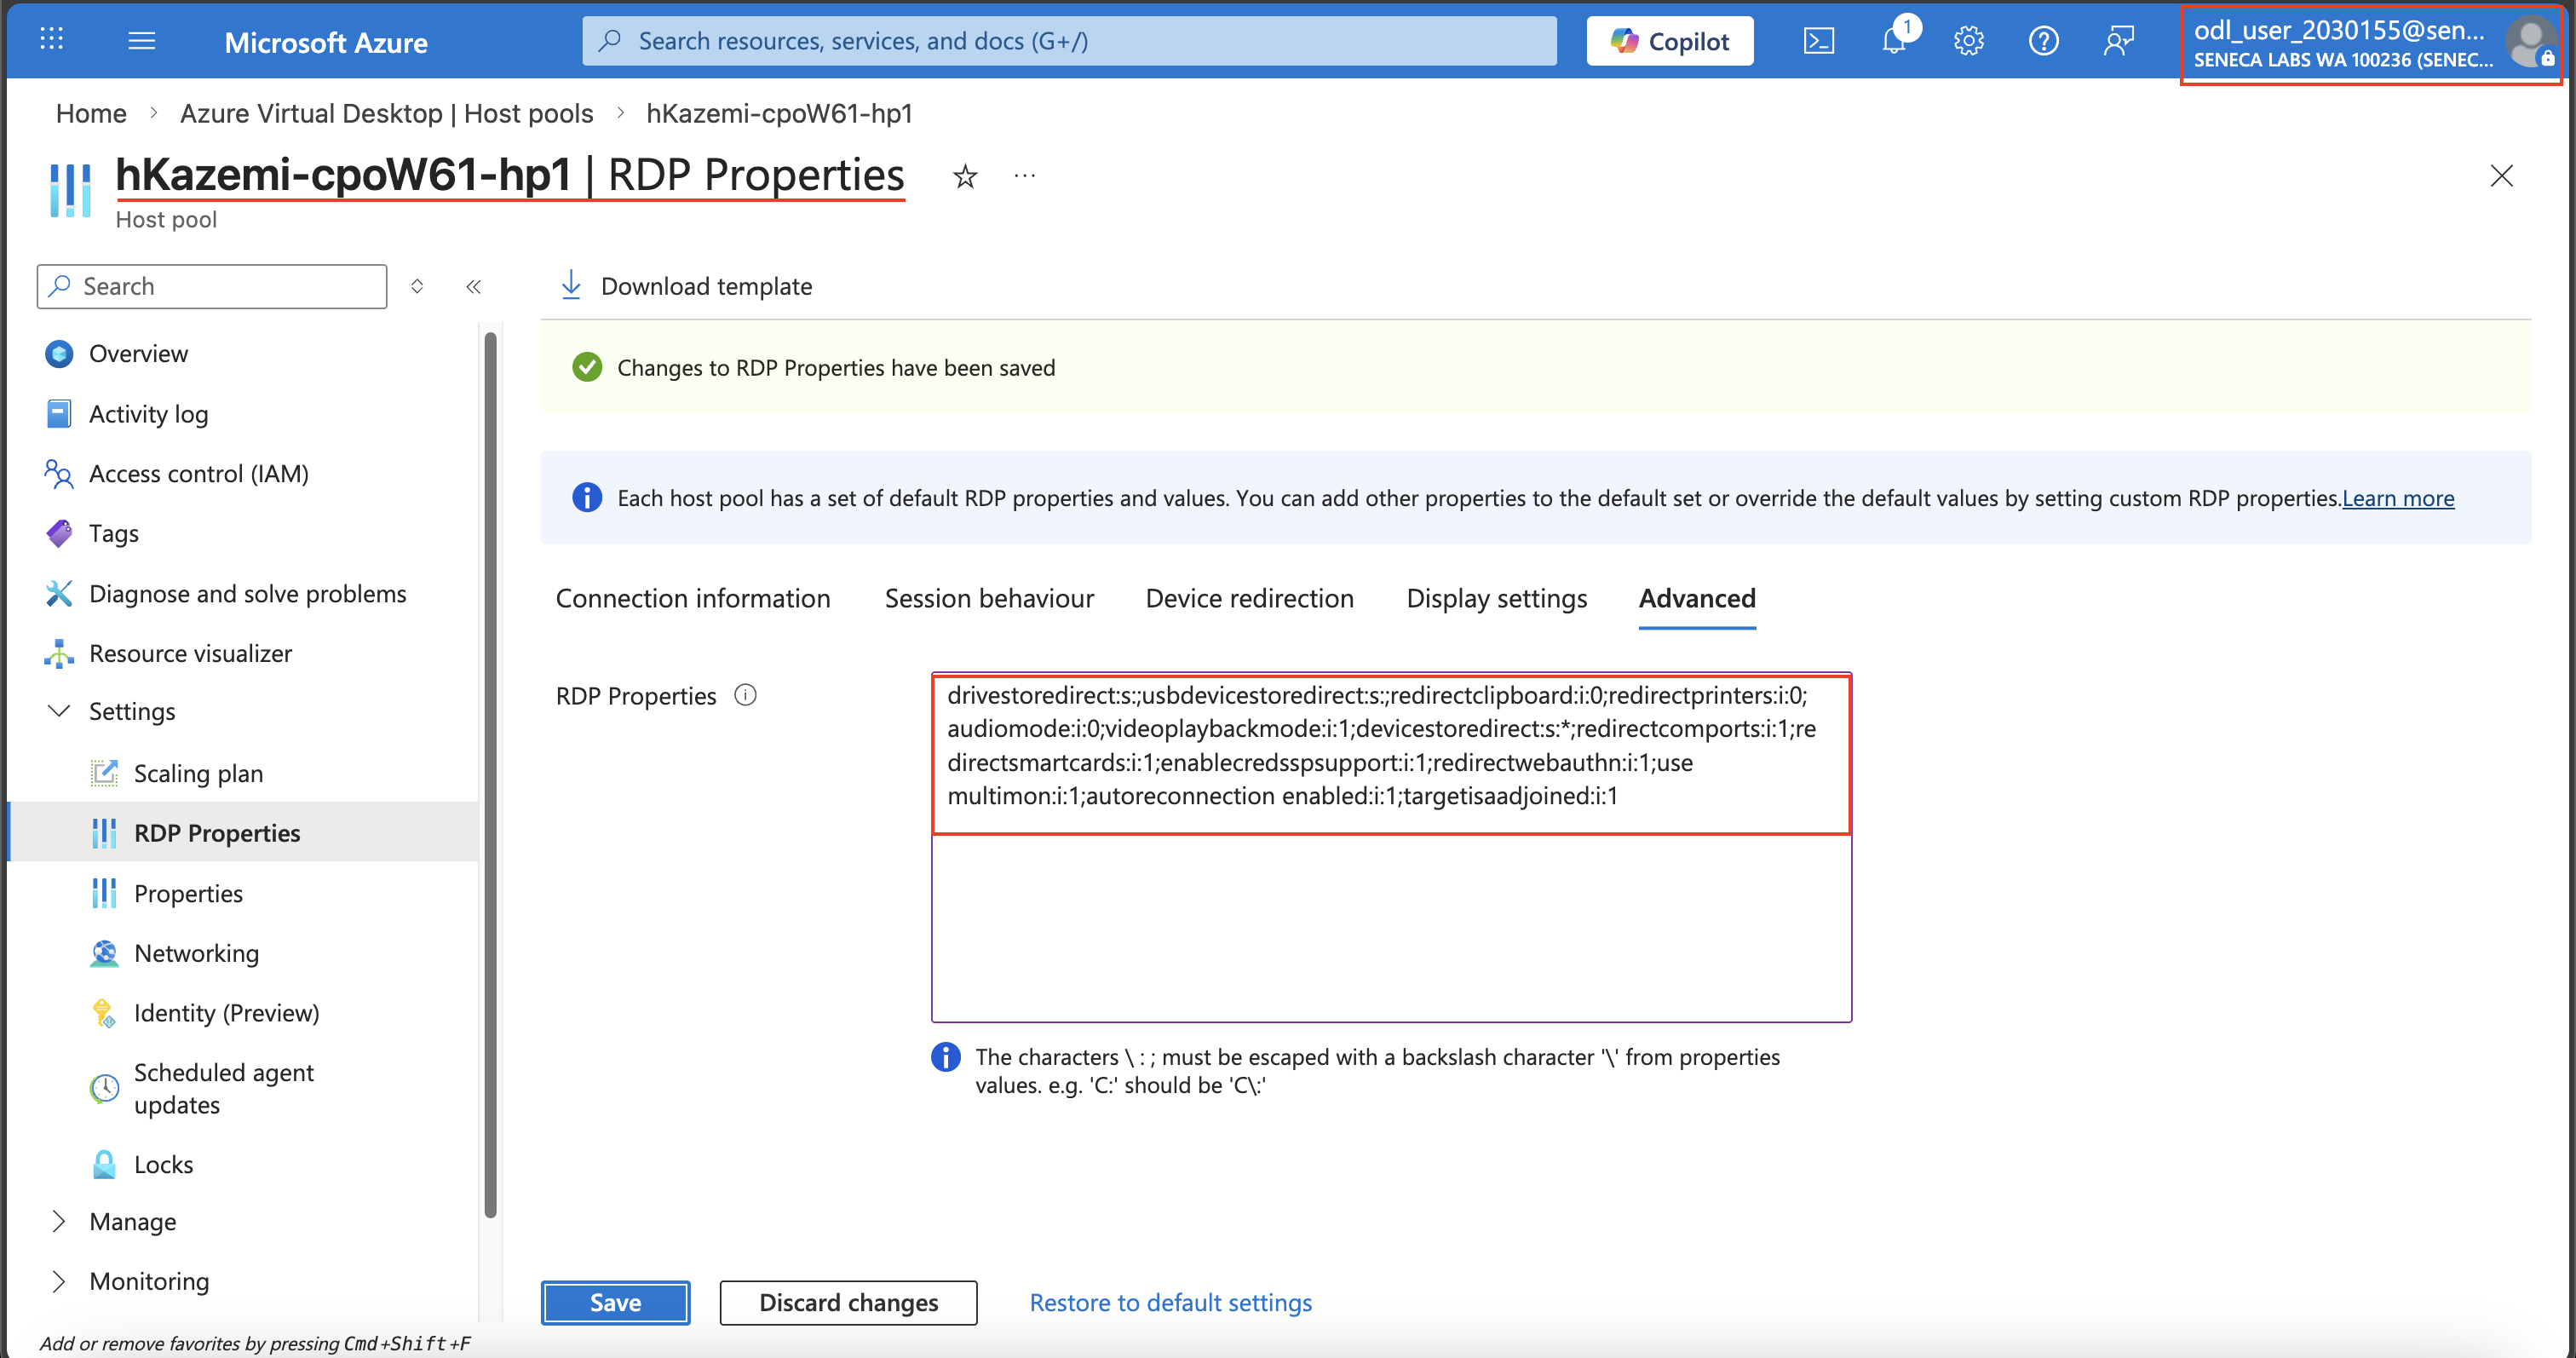The height and width of the screenshot is (1358, 2576).
Task: Click inside the RDP Properties text area
Action: [1391, 847]
